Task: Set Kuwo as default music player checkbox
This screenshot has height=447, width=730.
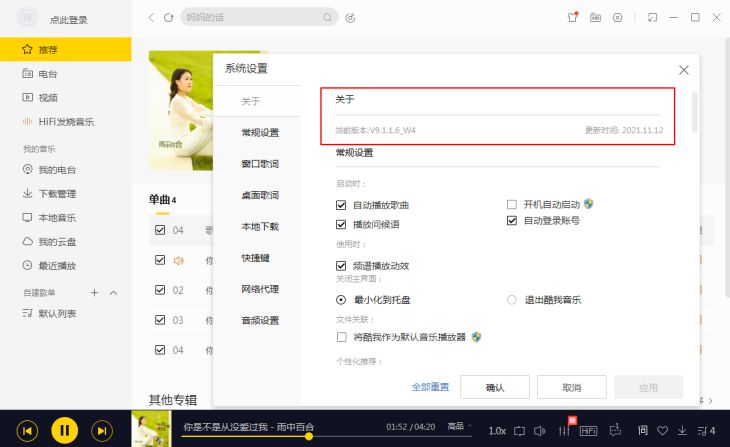Action: [341, 337]
